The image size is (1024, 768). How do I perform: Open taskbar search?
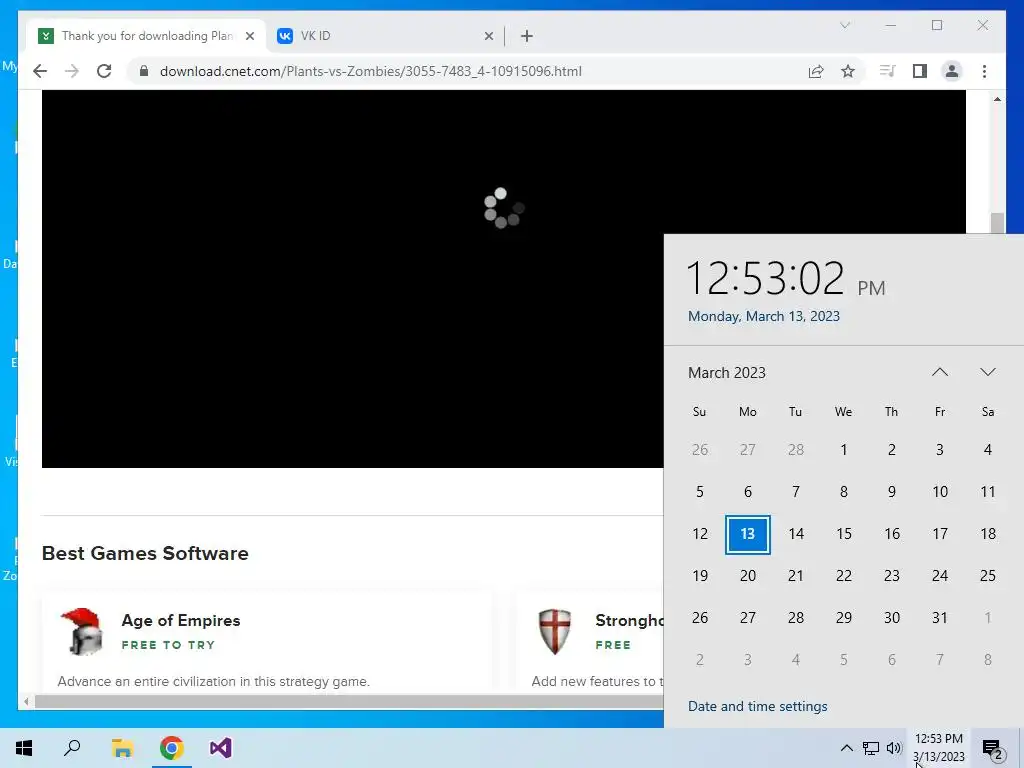pos(72,748)
